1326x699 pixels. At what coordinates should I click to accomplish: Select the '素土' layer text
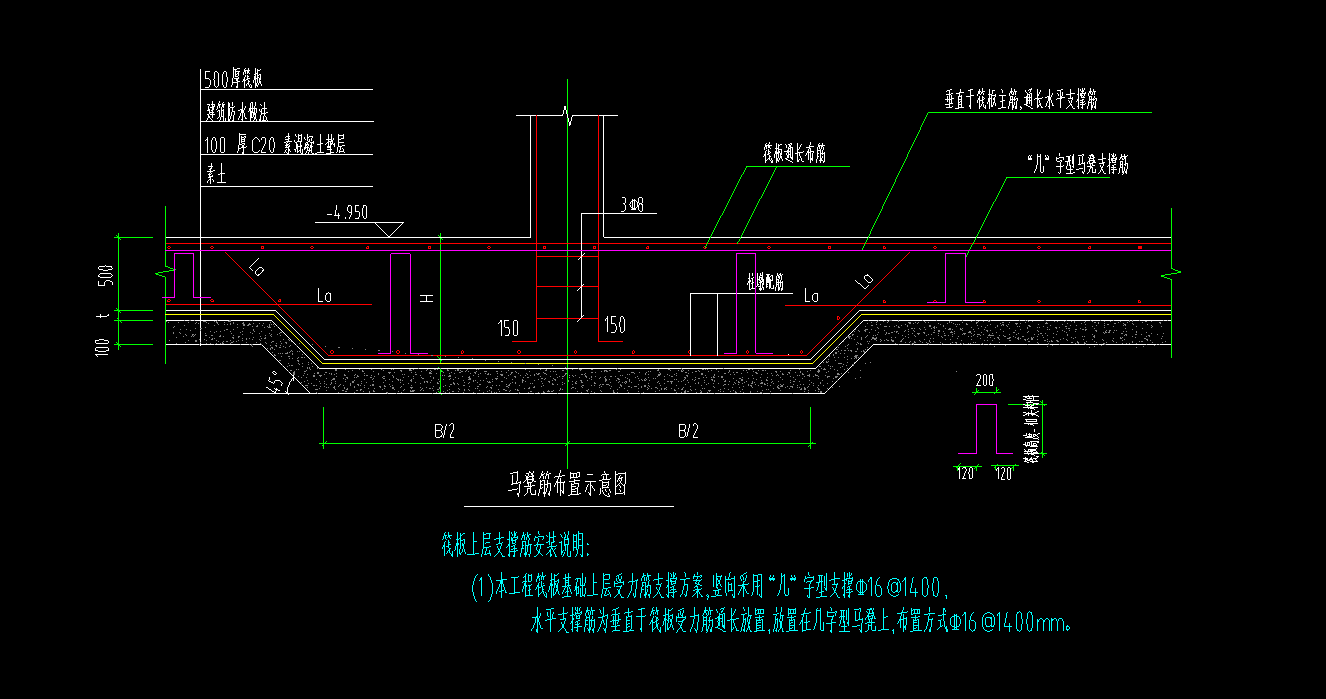click(215, 175)
